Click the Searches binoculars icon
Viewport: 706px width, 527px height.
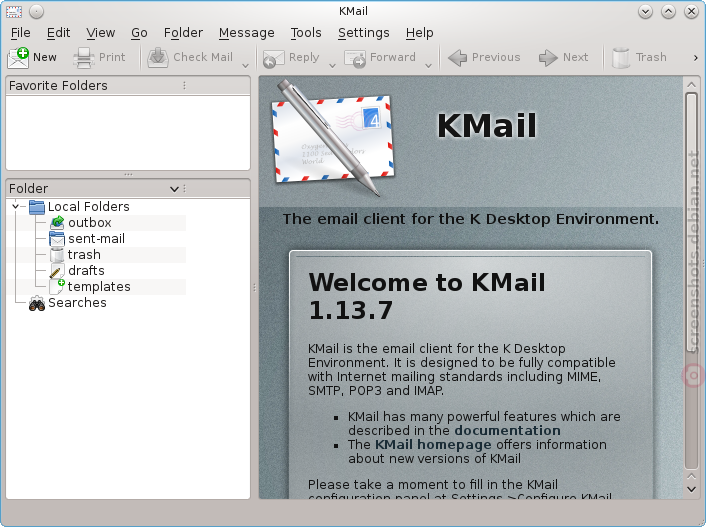pyautogui.click(x=37, y=304)
